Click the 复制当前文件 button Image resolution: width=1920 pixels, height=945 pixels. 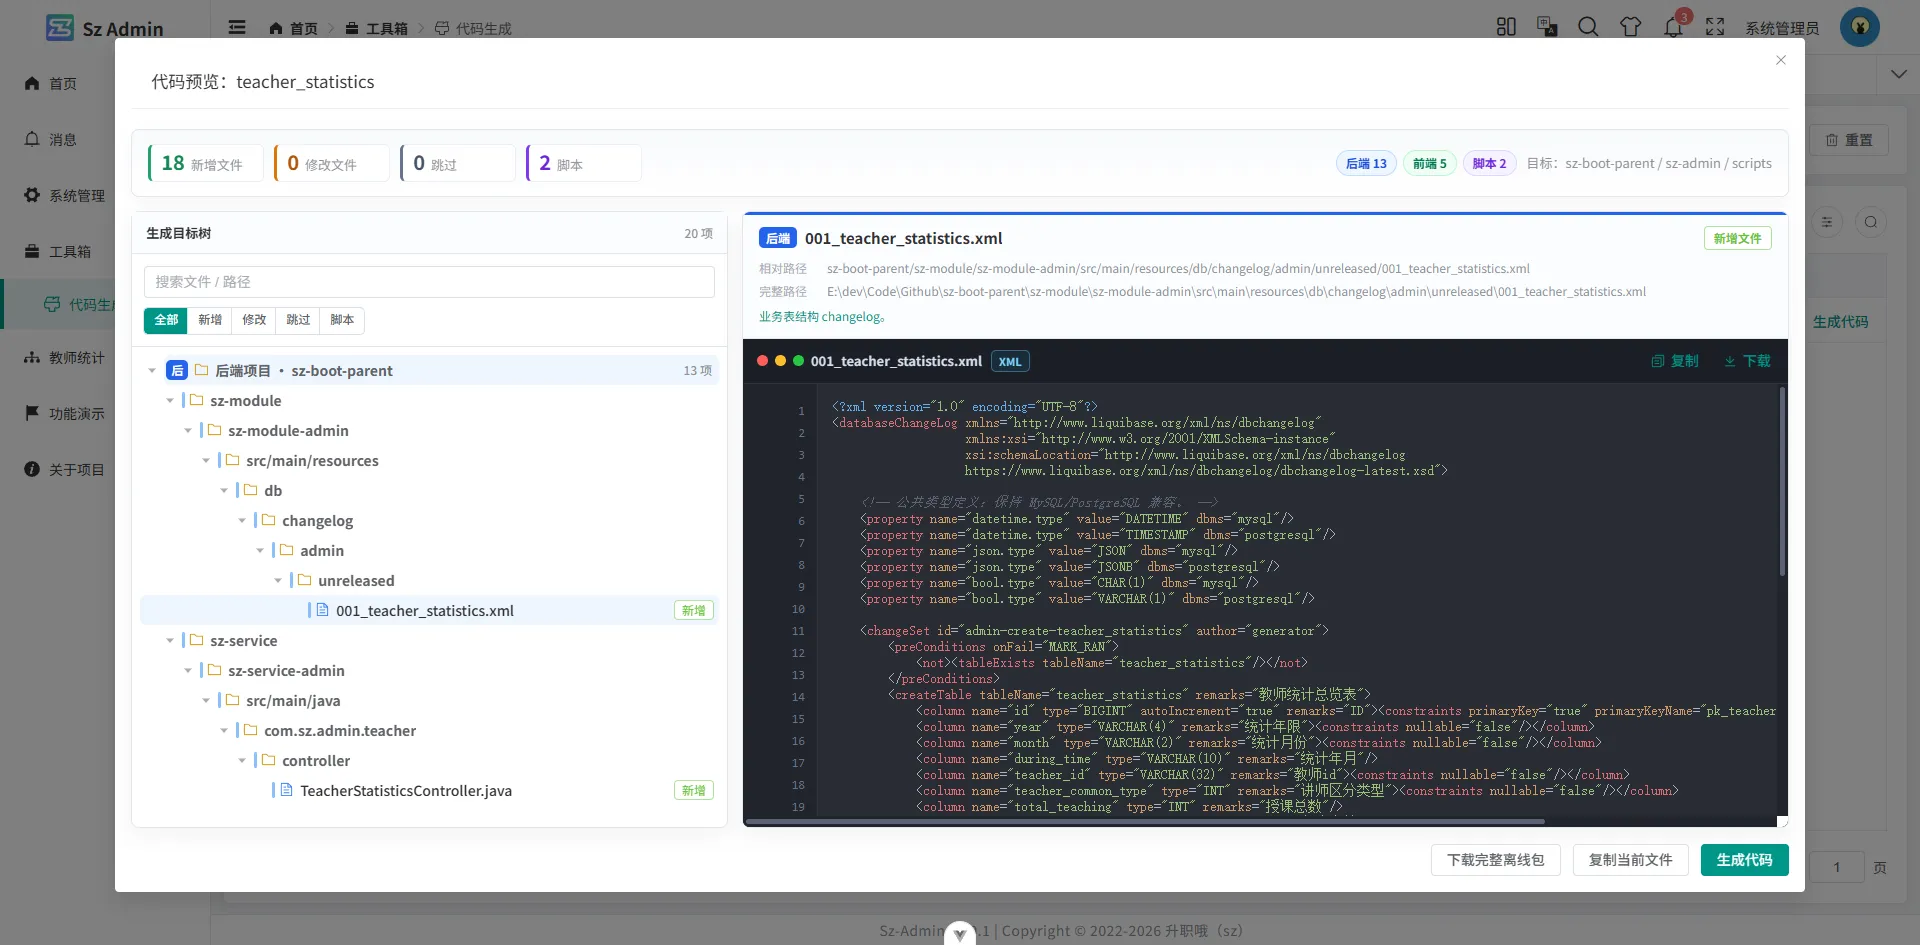(1631, 860)
